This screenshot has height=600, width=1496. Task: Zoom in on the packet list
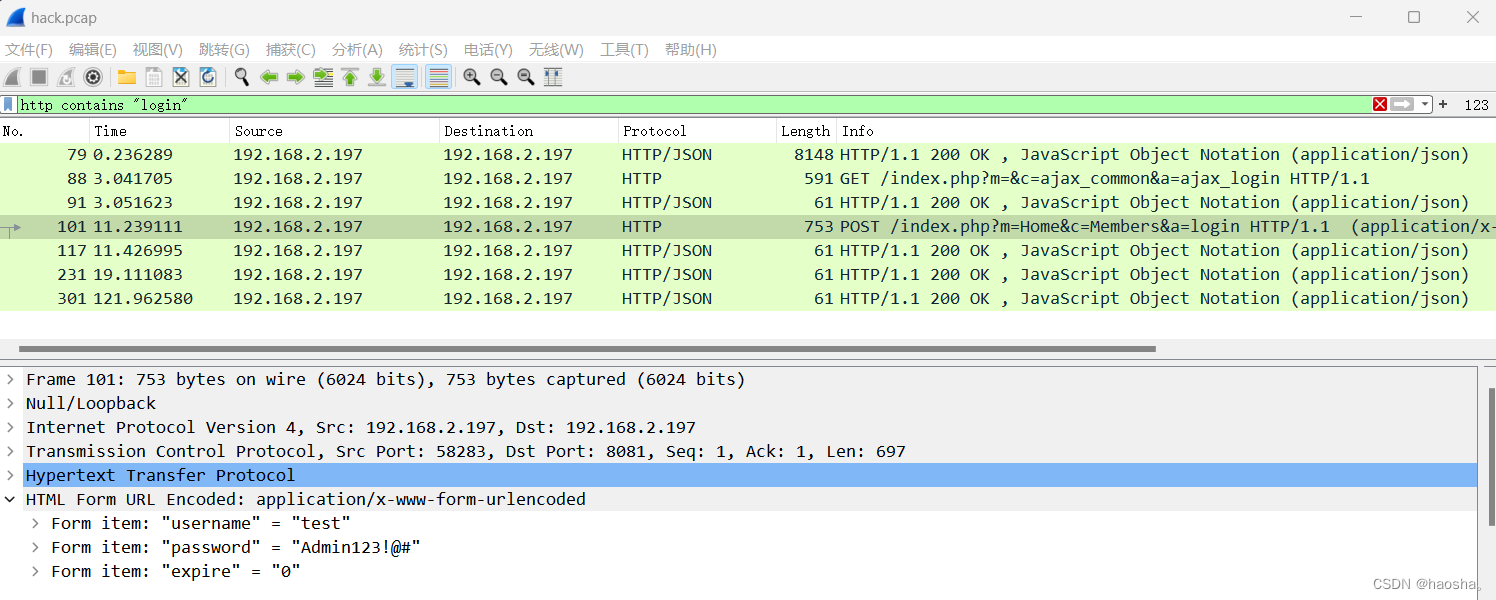(470, 77)
